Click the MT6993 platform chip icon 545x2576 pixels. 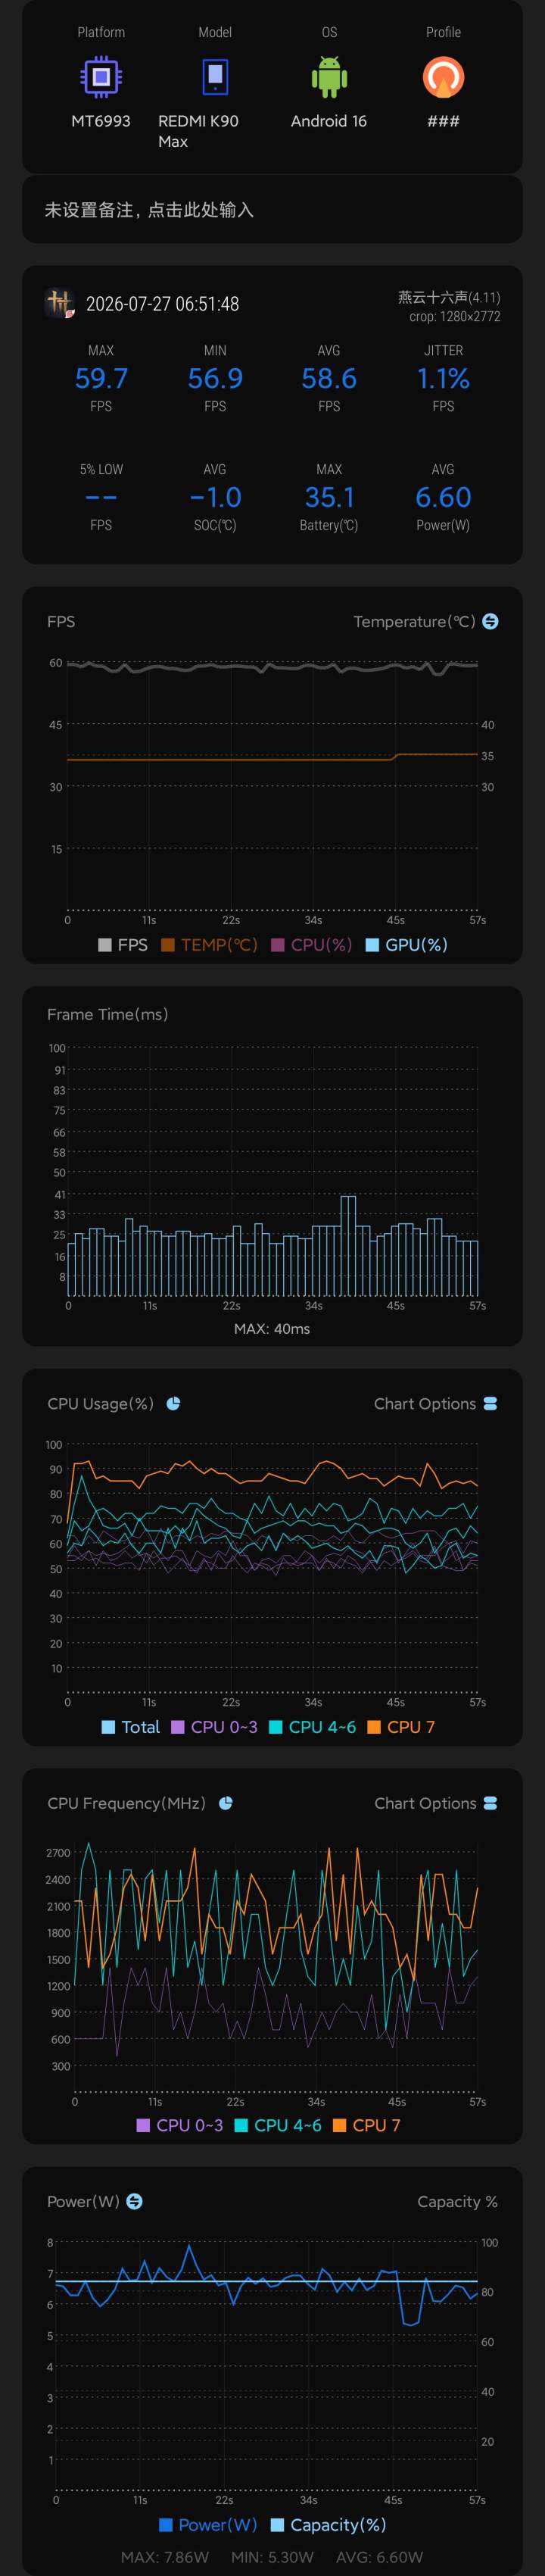point(101,77)
